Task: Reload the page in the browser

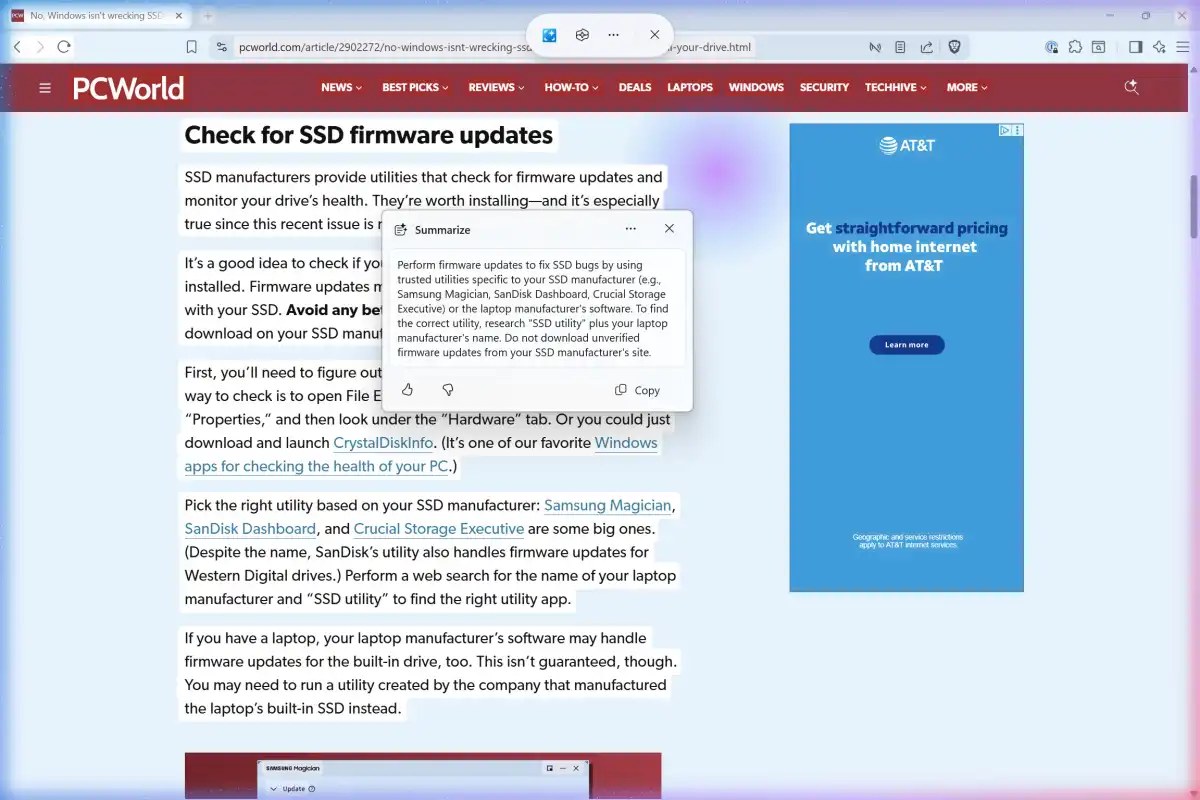Action: tap(64, 47)
